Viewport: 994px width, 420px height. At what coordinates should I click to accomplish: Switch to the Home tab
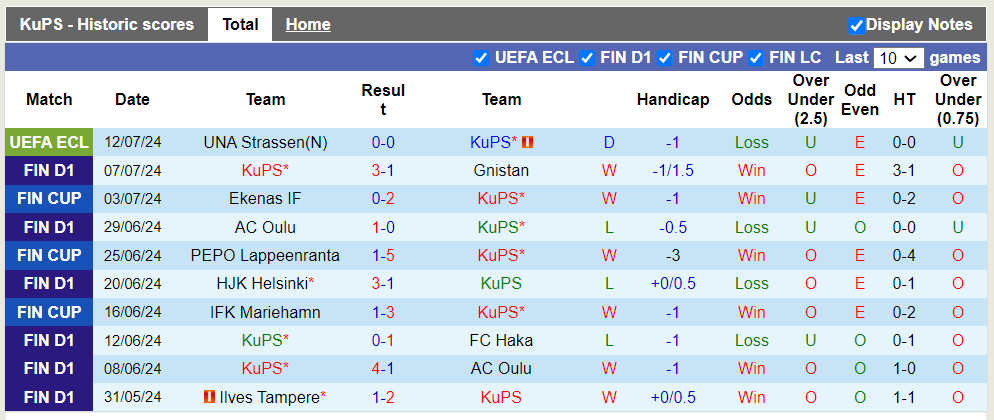tap(308, 25)
